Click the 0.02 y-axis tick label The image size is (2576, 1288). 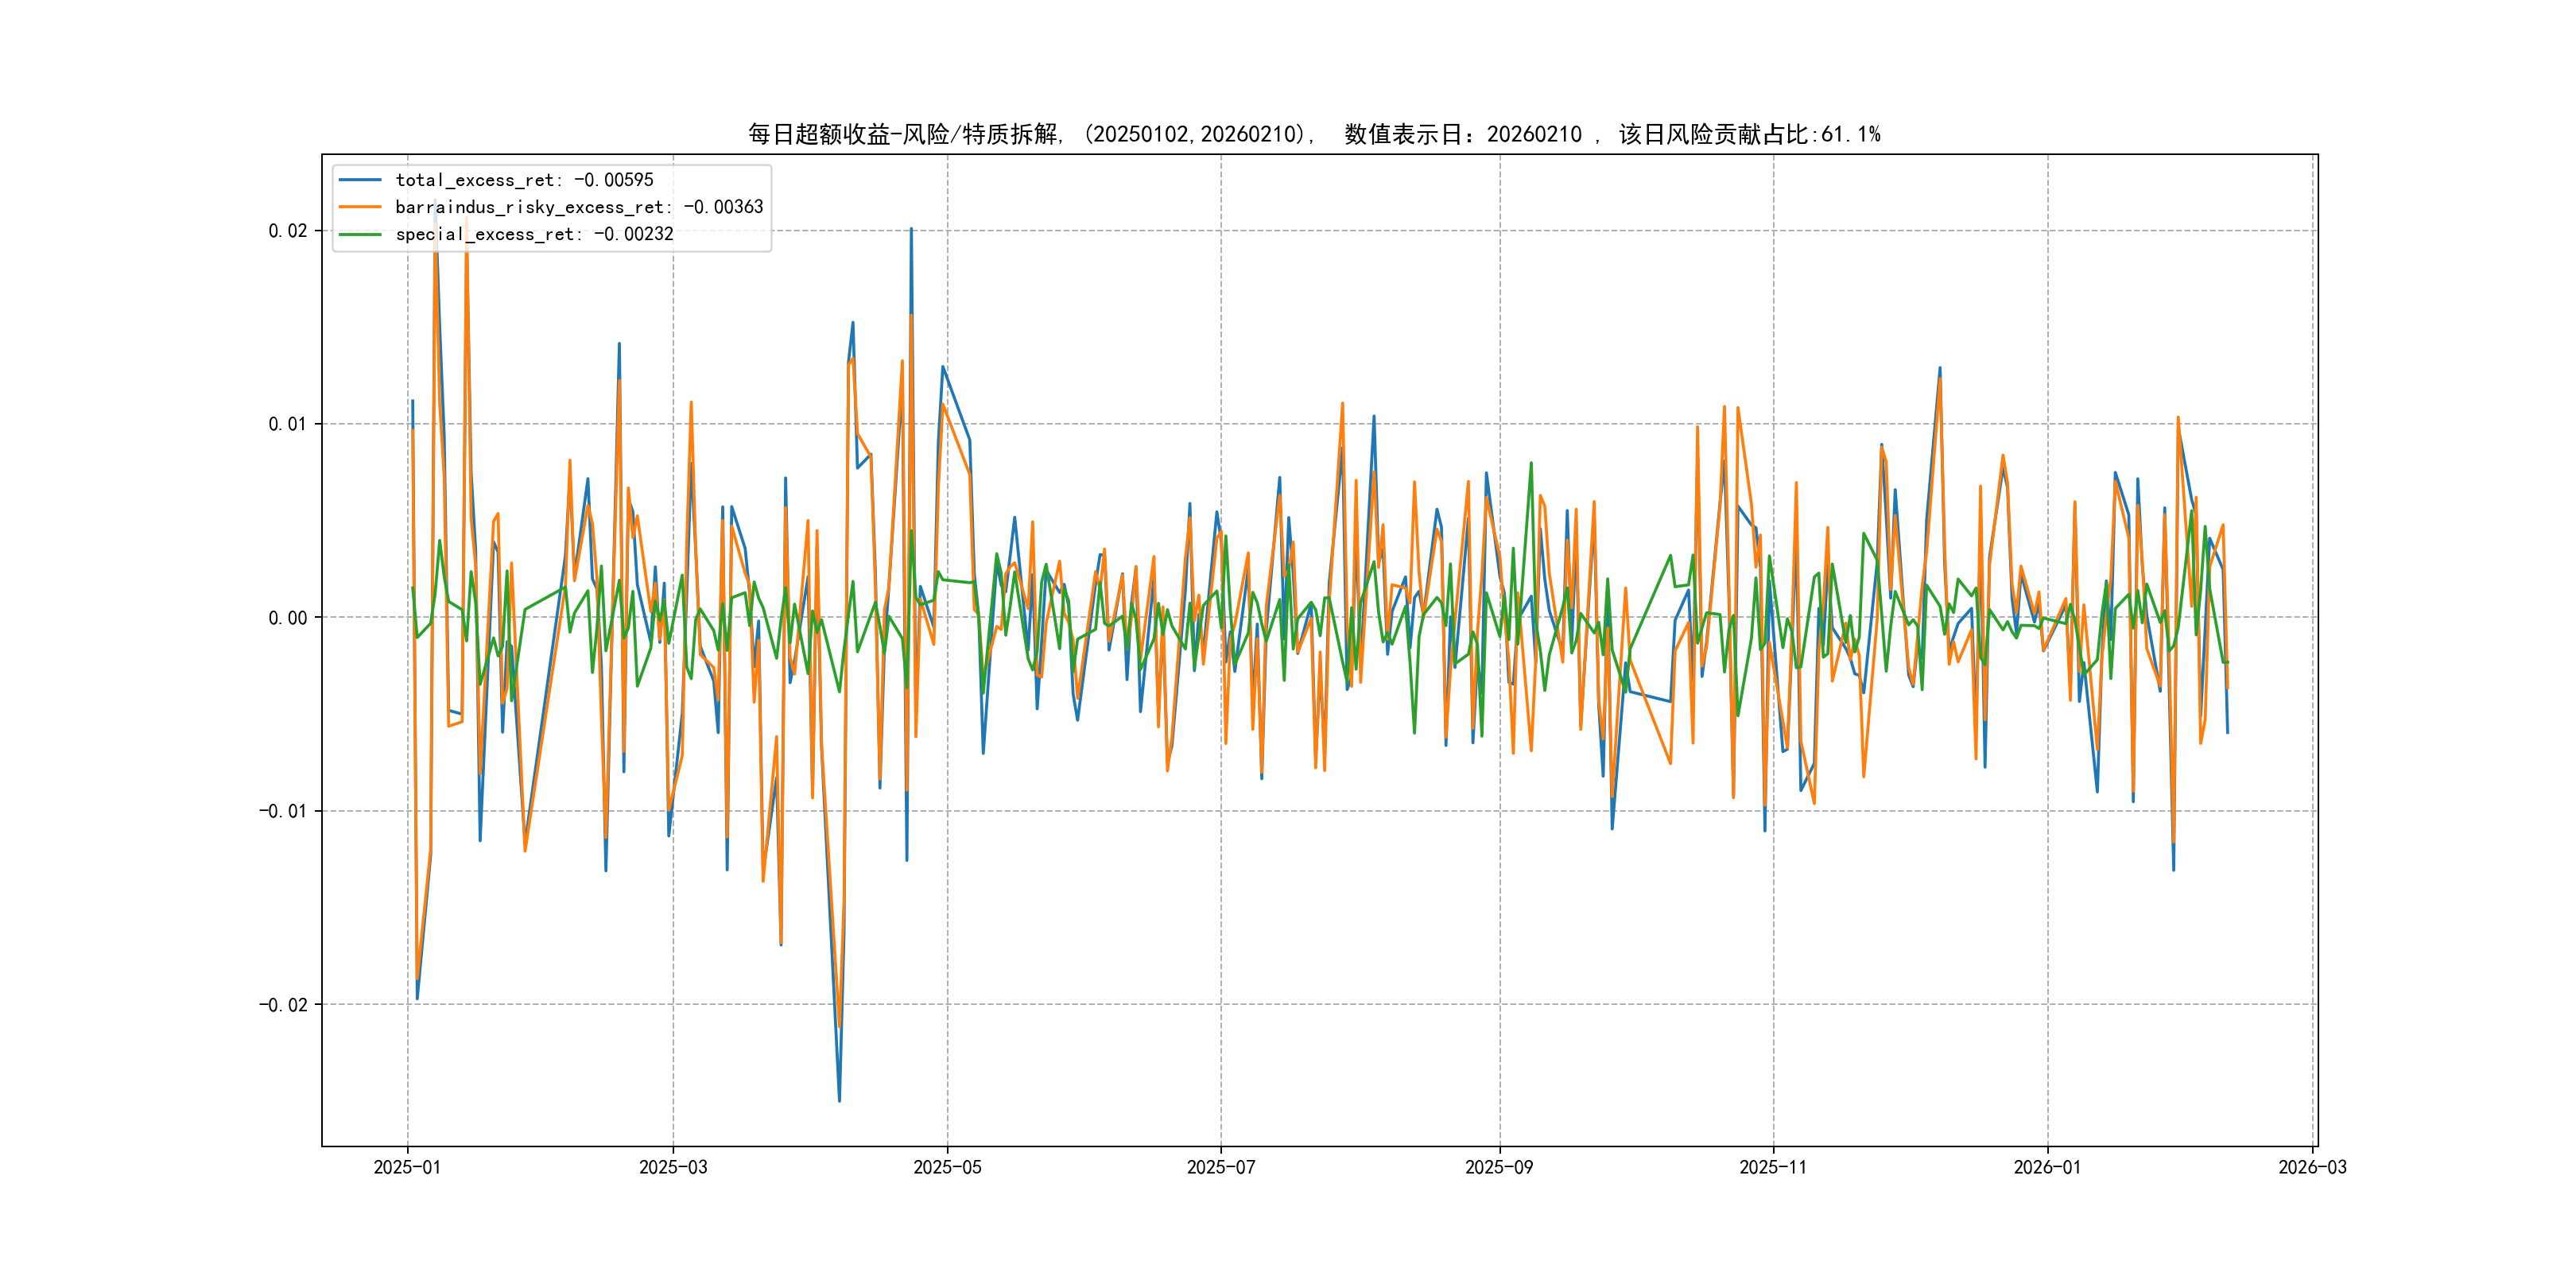coord(287,231)
